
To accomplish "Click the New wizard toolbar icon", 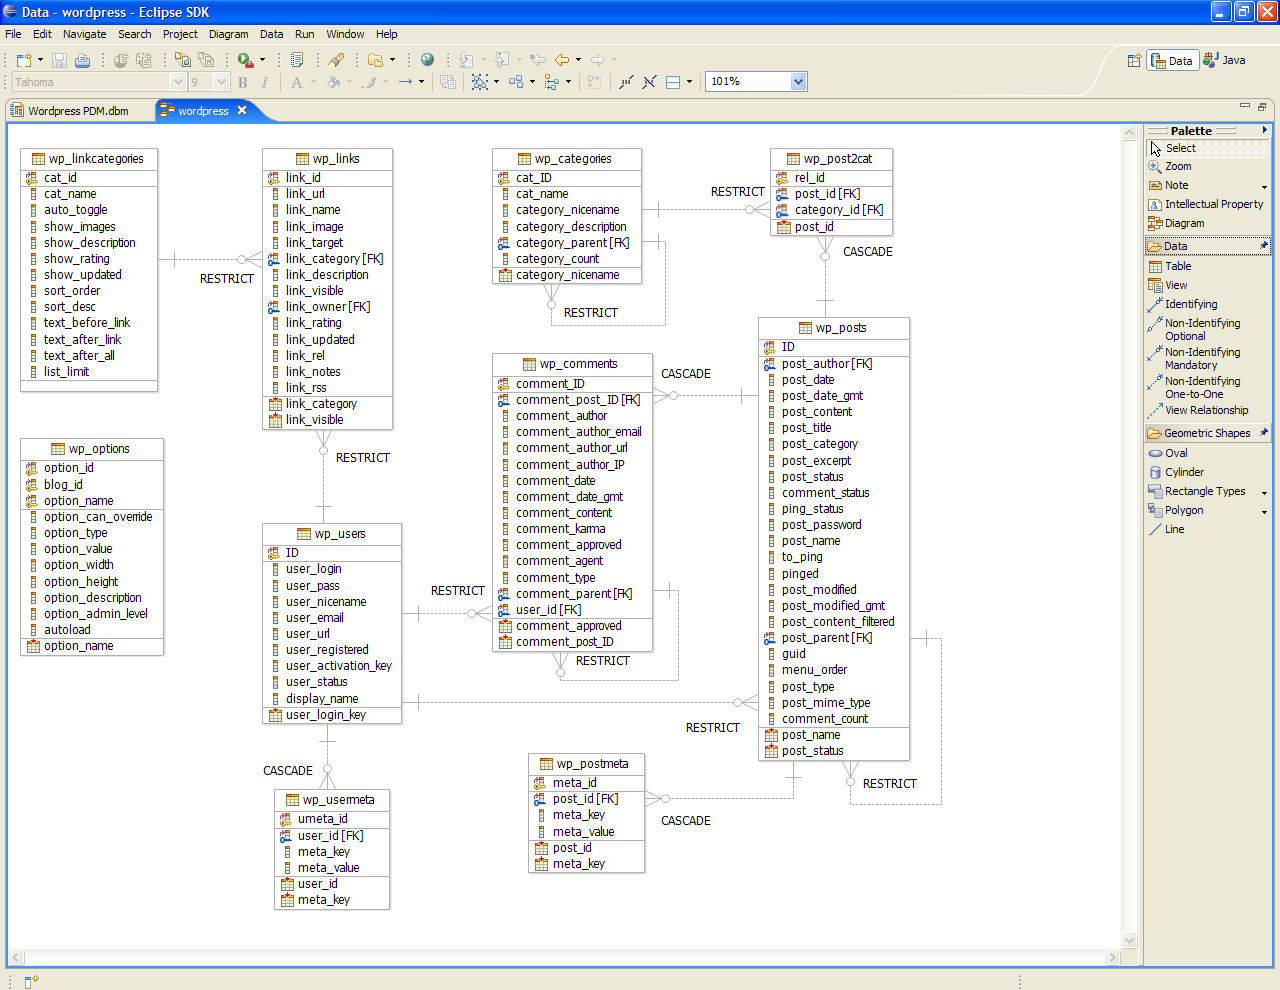I will pos(23,60).
